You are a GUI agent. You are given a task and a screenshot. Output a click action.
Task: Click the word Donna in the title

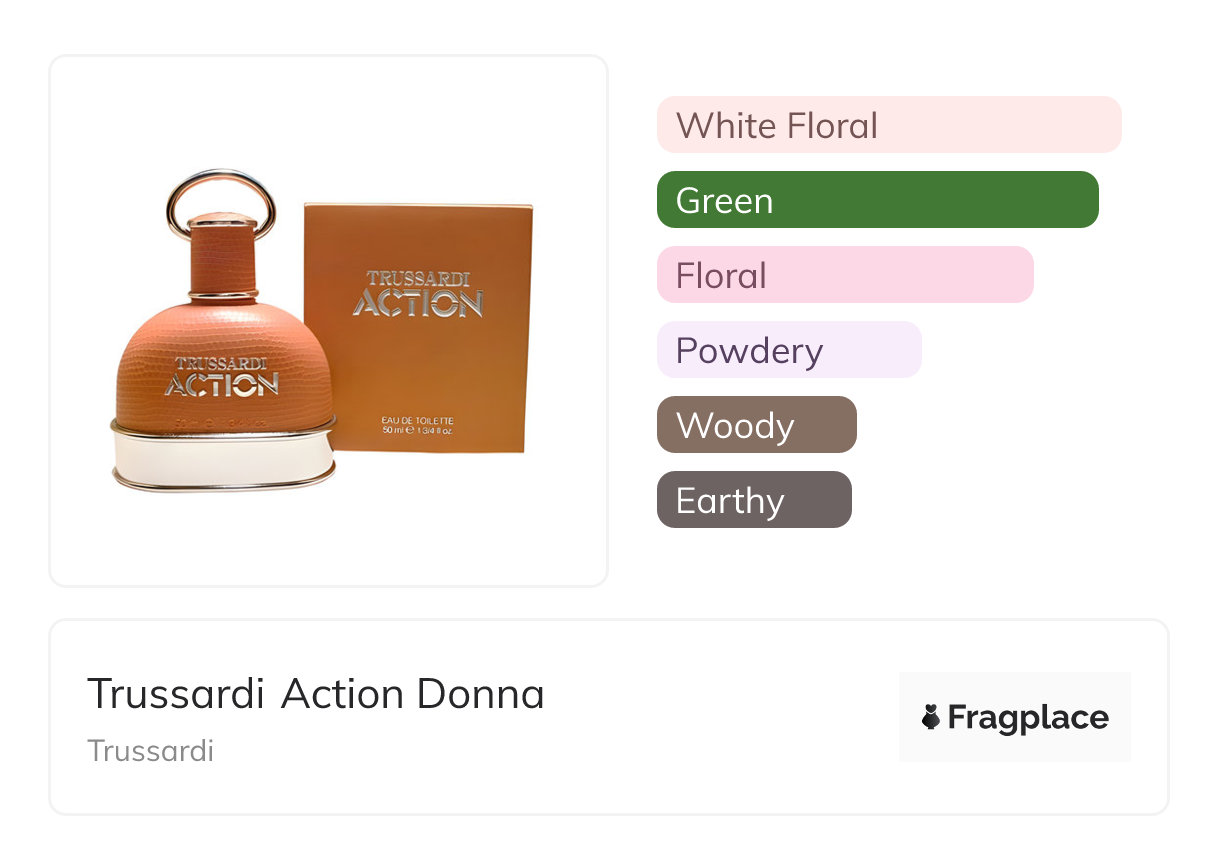[x=480, y=694]
